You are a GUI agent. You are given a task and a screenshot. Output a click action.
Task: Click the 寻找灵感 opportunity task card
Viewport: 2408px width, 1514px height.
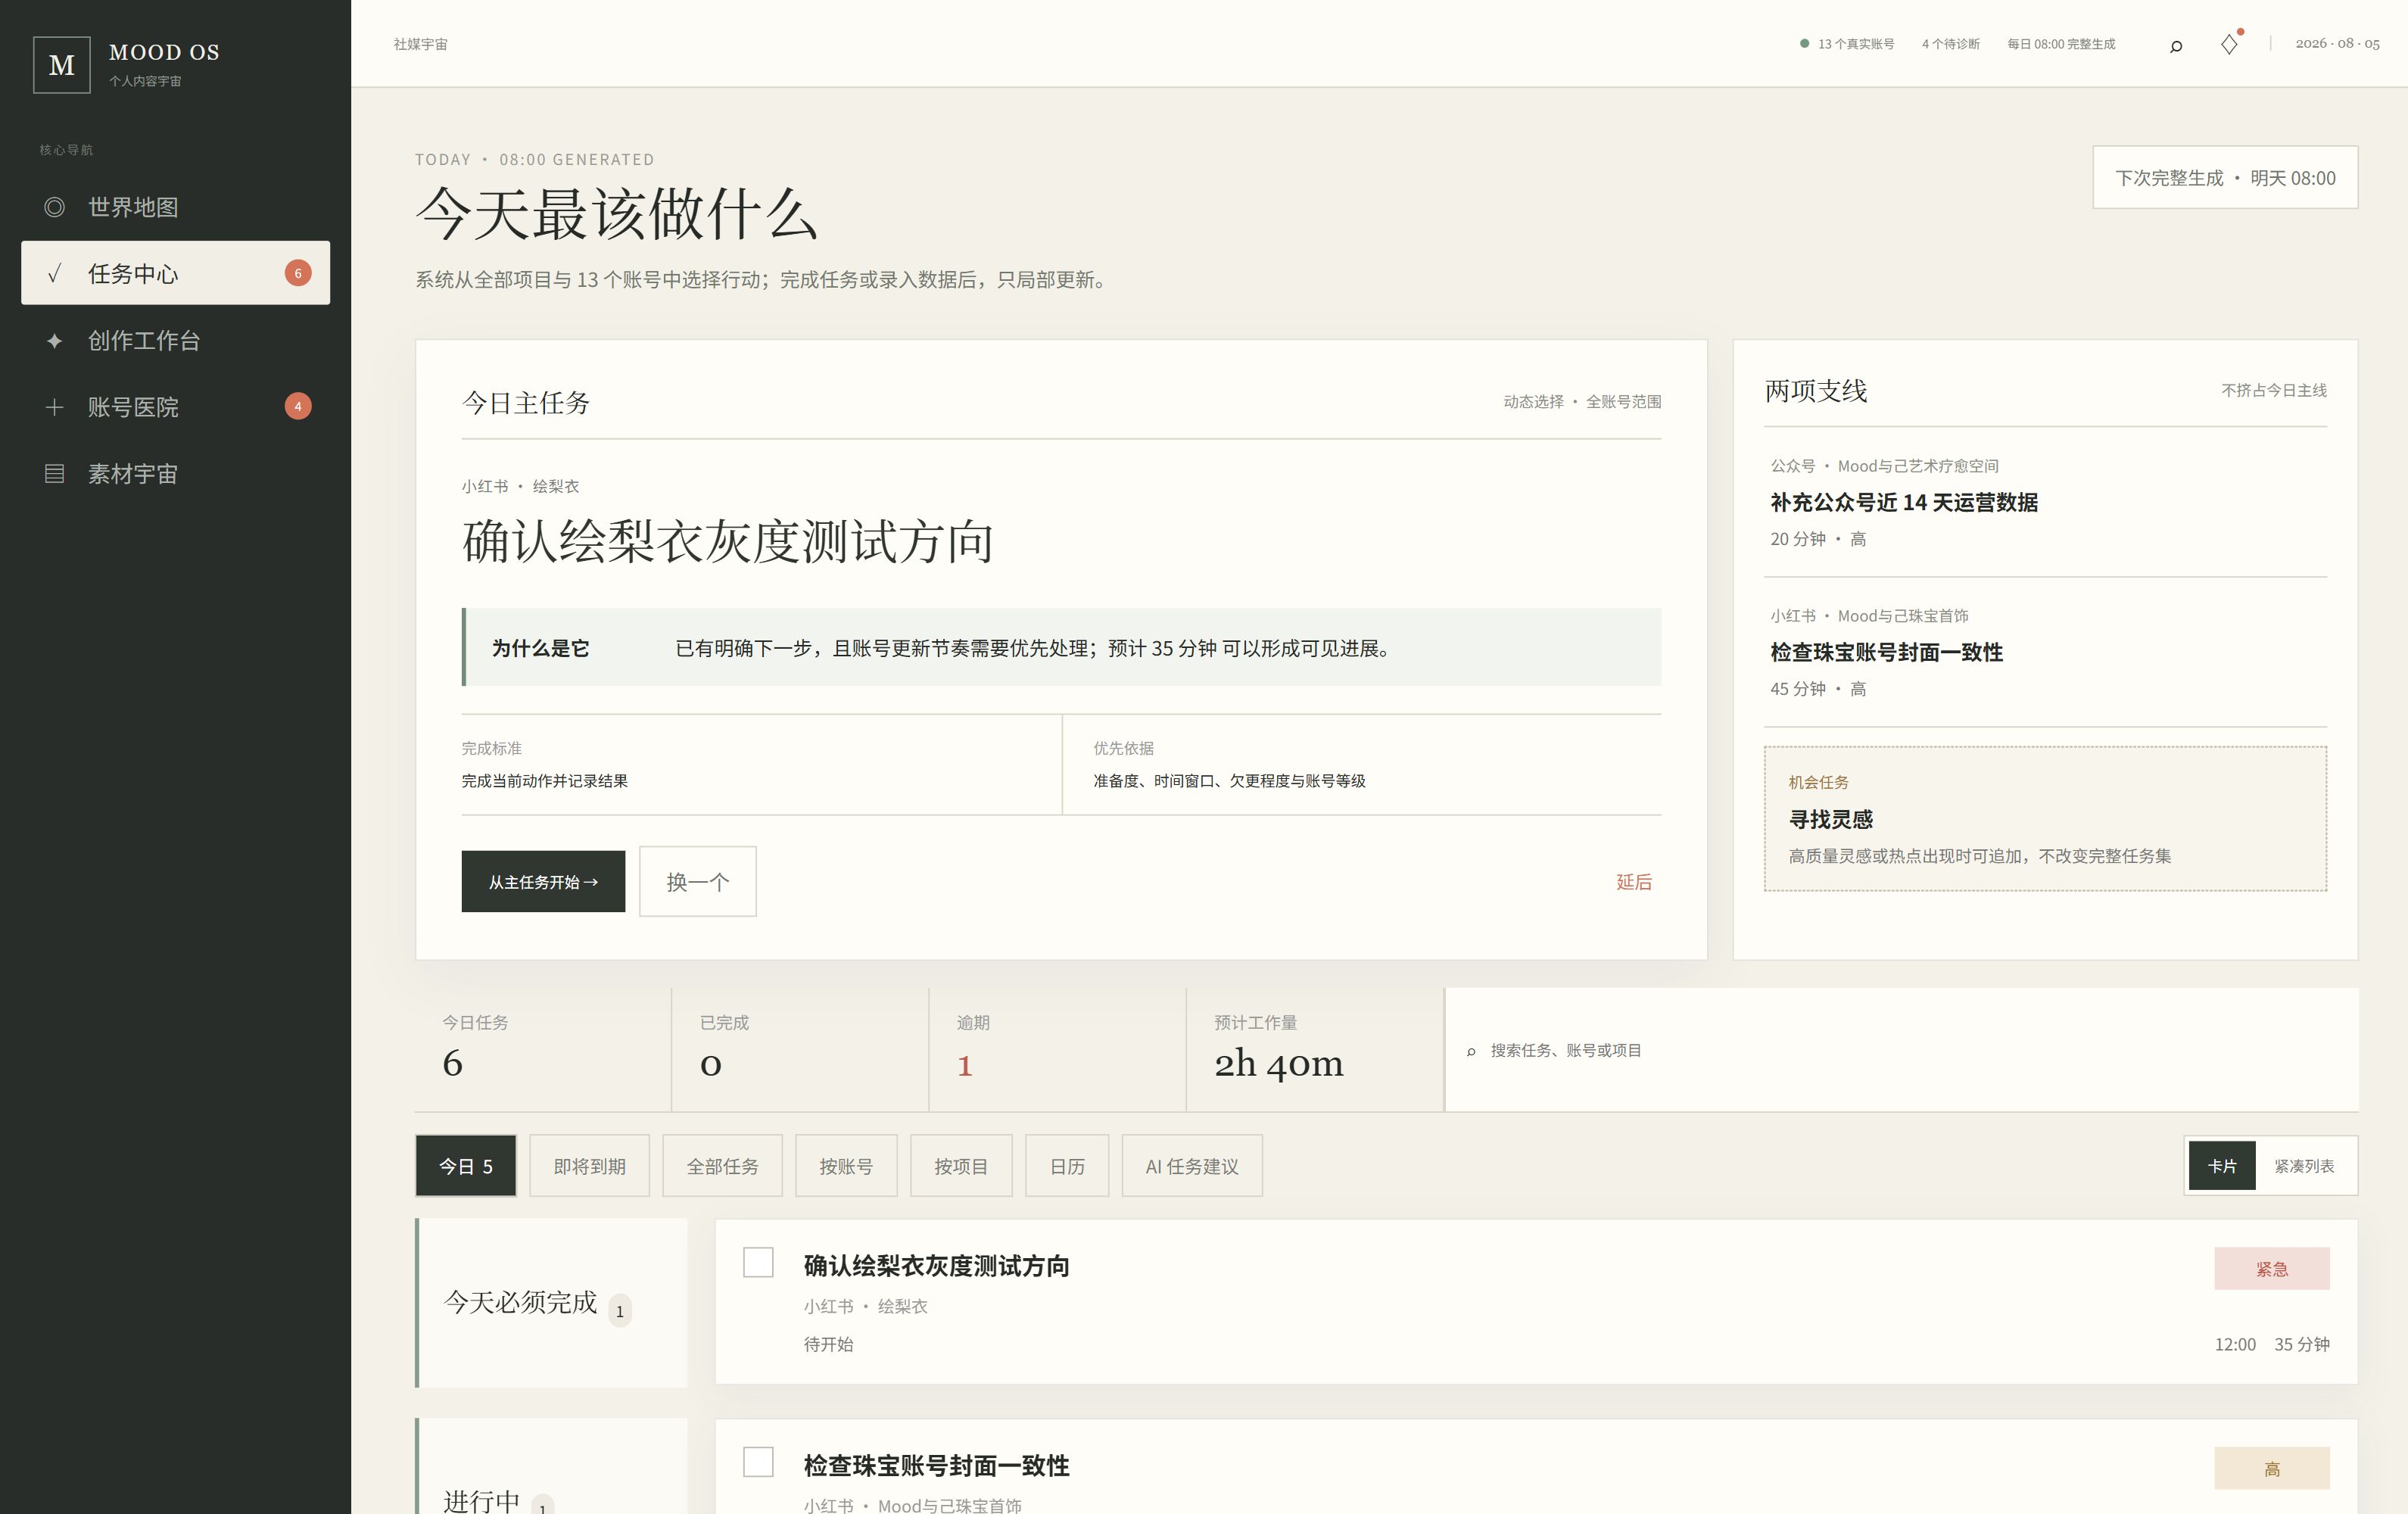(2045, 818)
